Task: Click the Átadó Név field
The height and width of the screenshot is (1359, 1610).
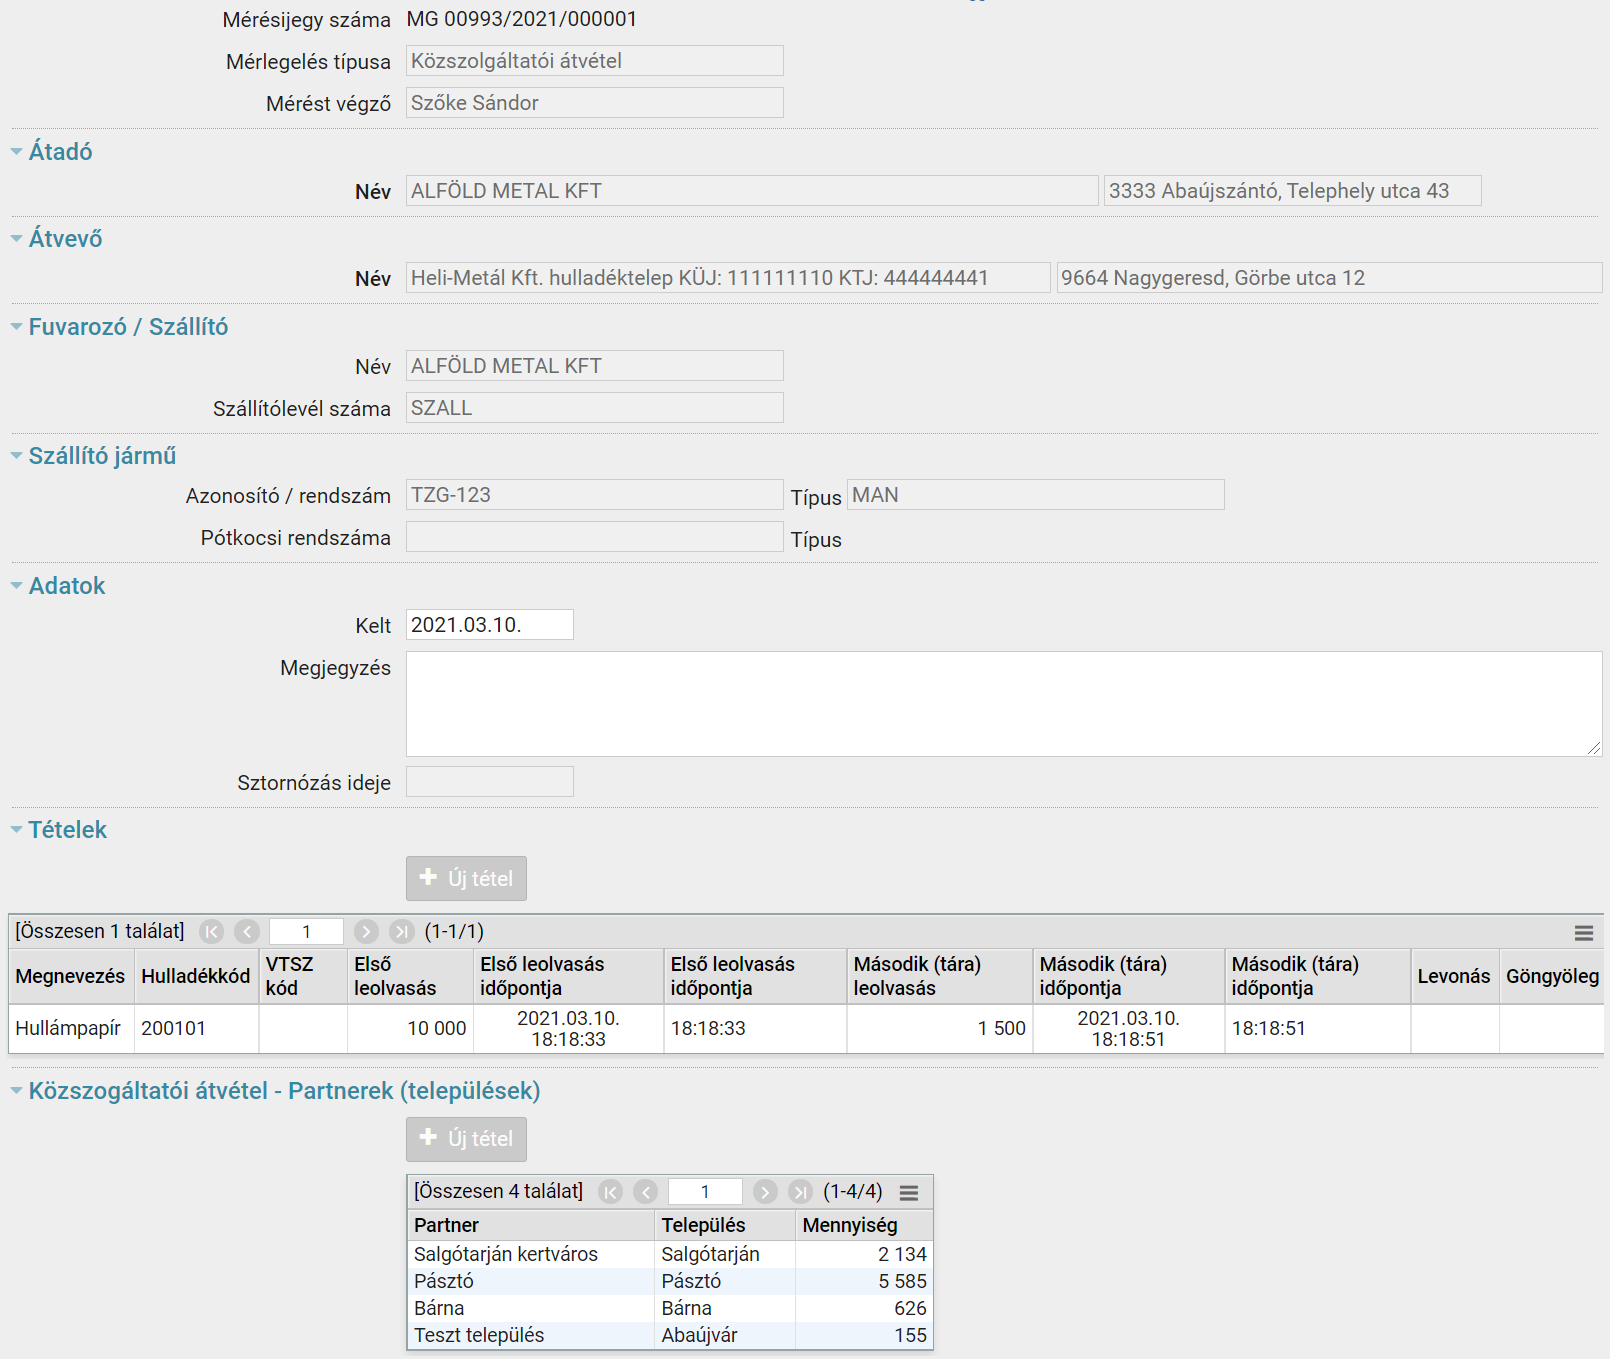Action: (752, 191)
